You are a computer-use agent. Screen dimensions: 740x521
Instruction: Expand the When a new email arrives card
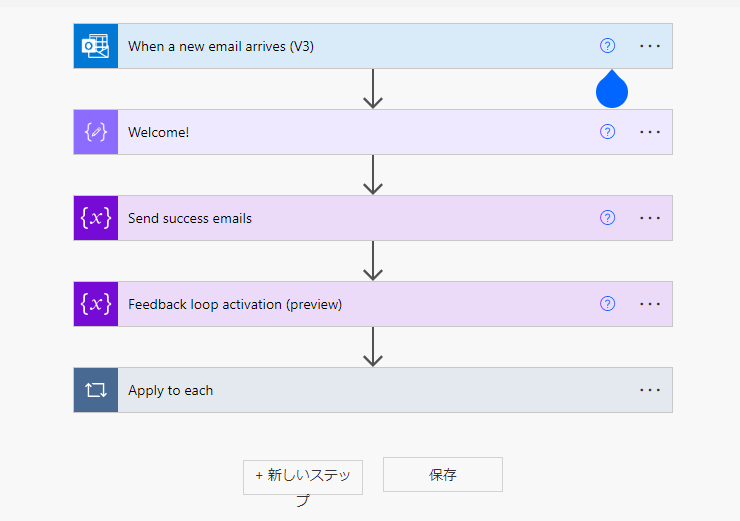pyautogui.click(x=350, y=46)
